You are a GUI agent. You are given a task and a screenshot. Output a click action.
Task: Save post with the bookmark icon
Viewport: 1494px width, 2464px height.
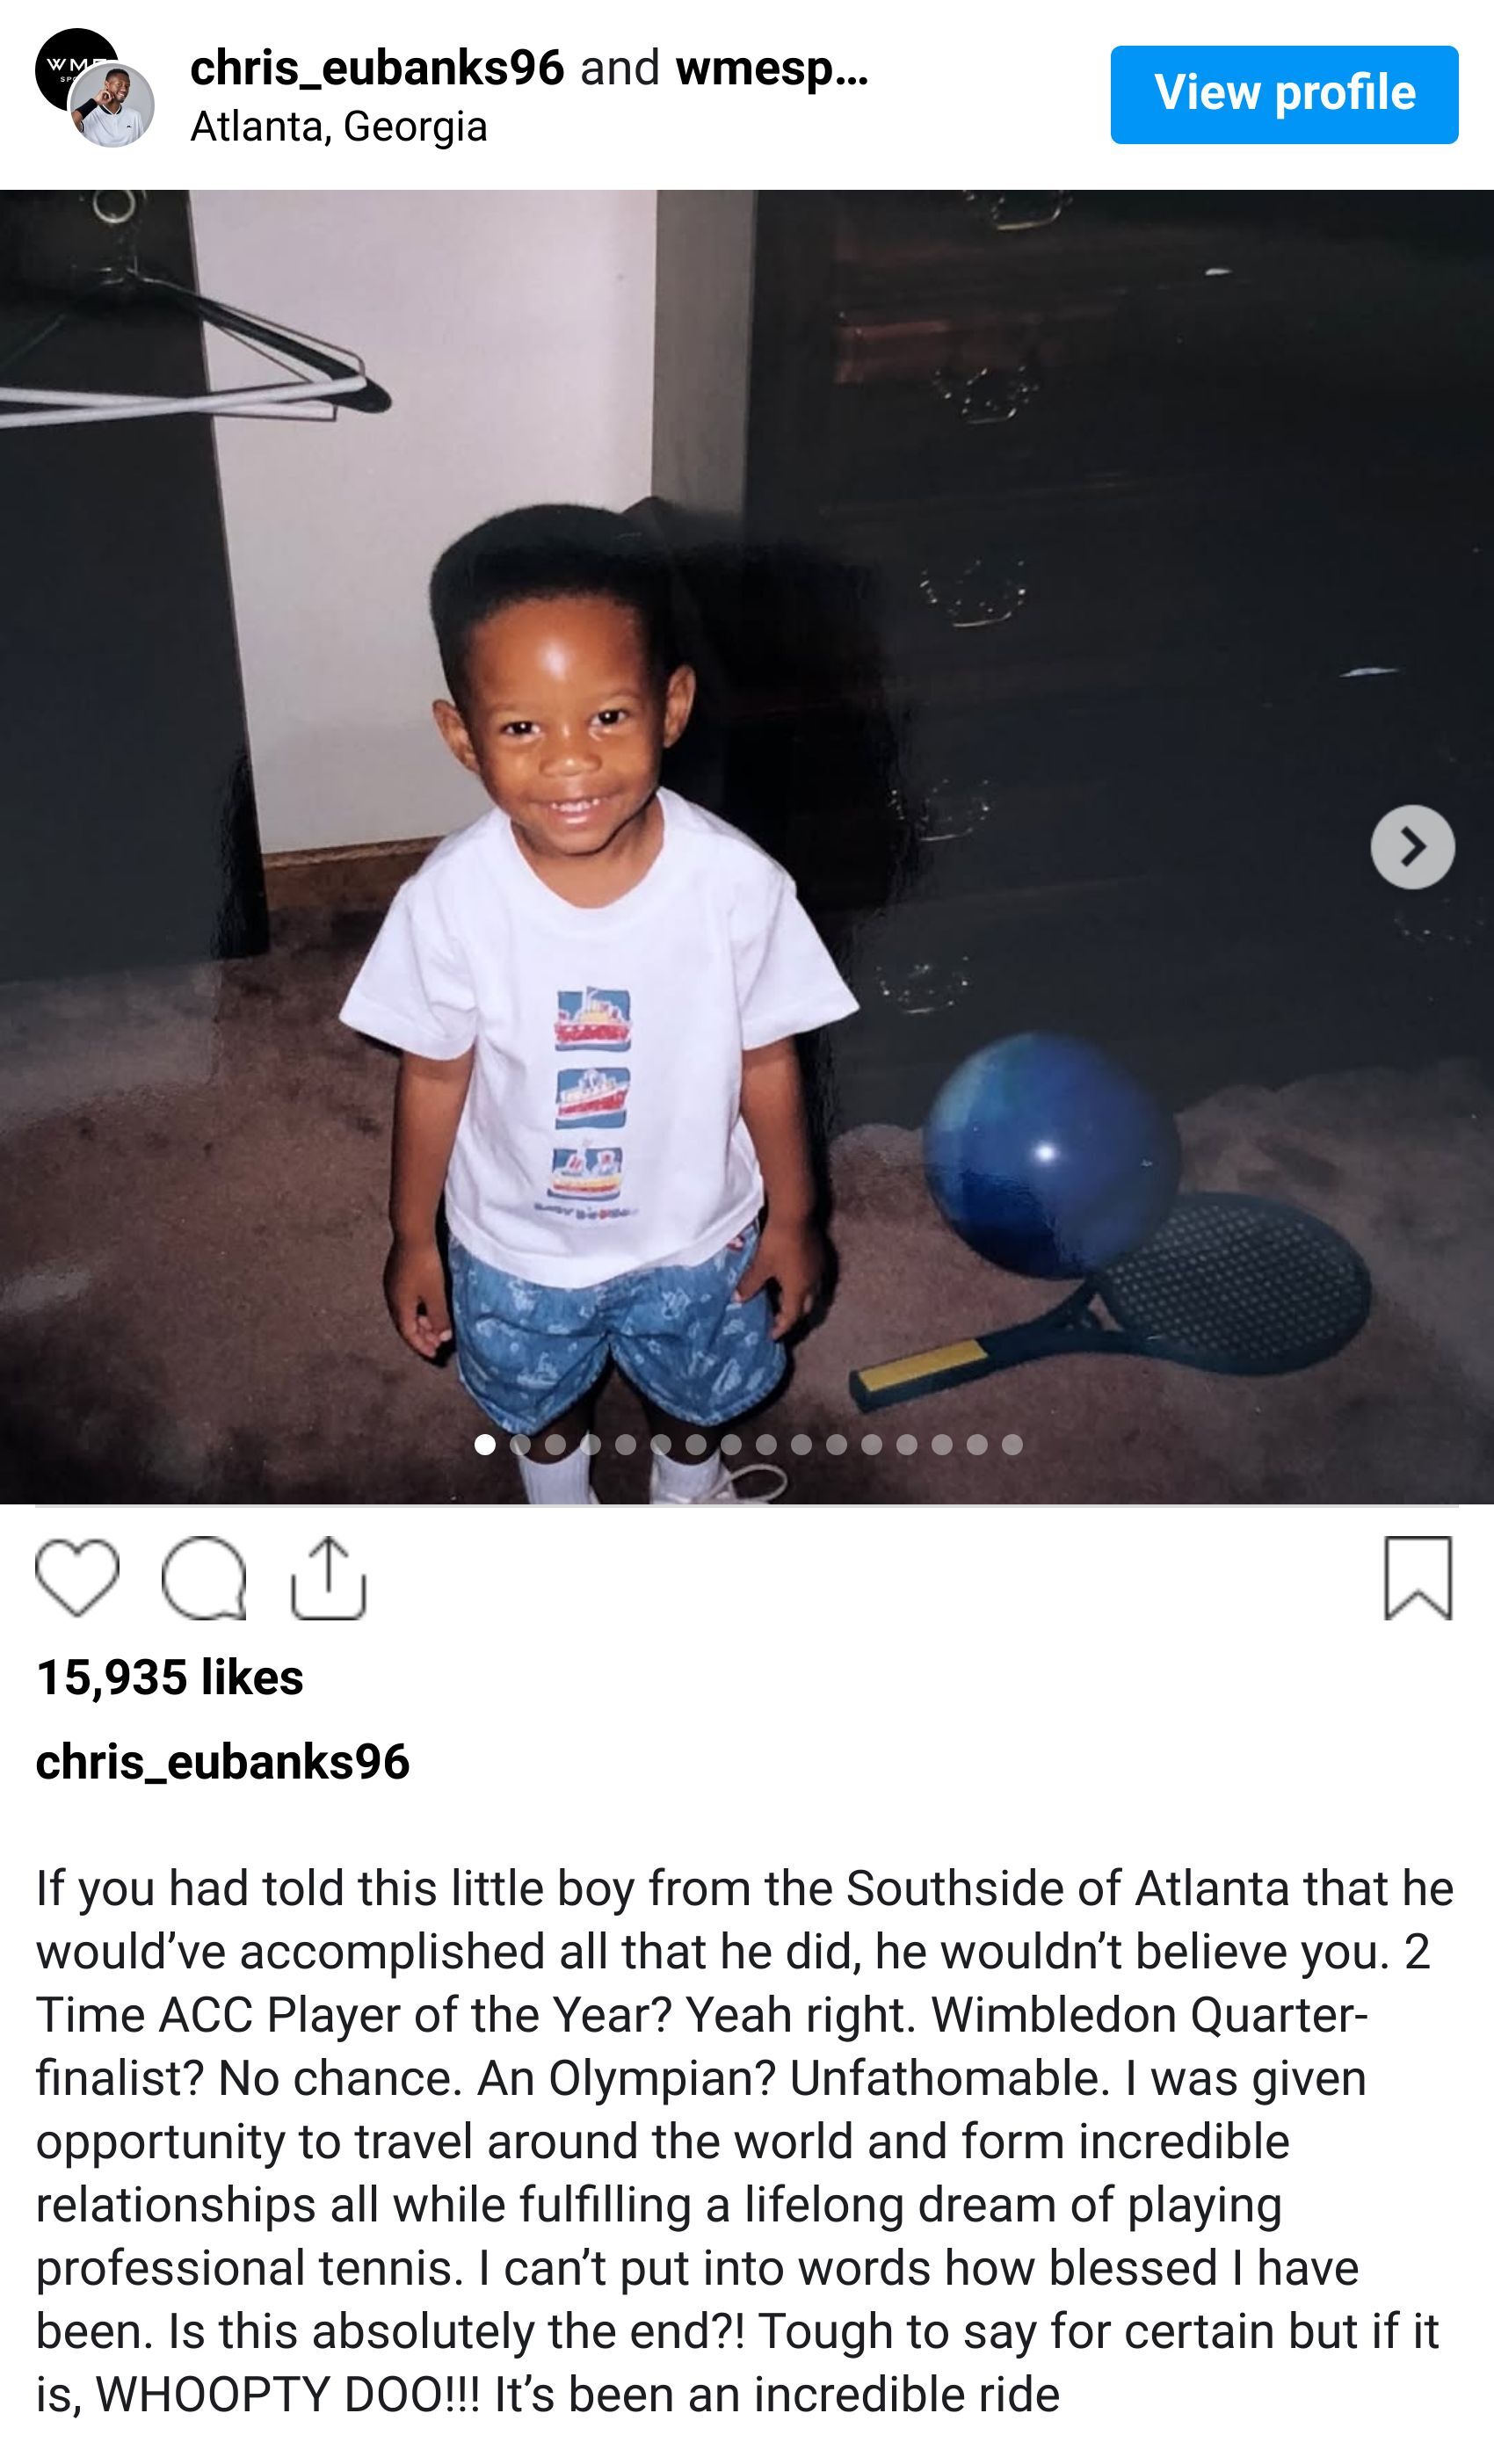[x=1418, y=1578]
